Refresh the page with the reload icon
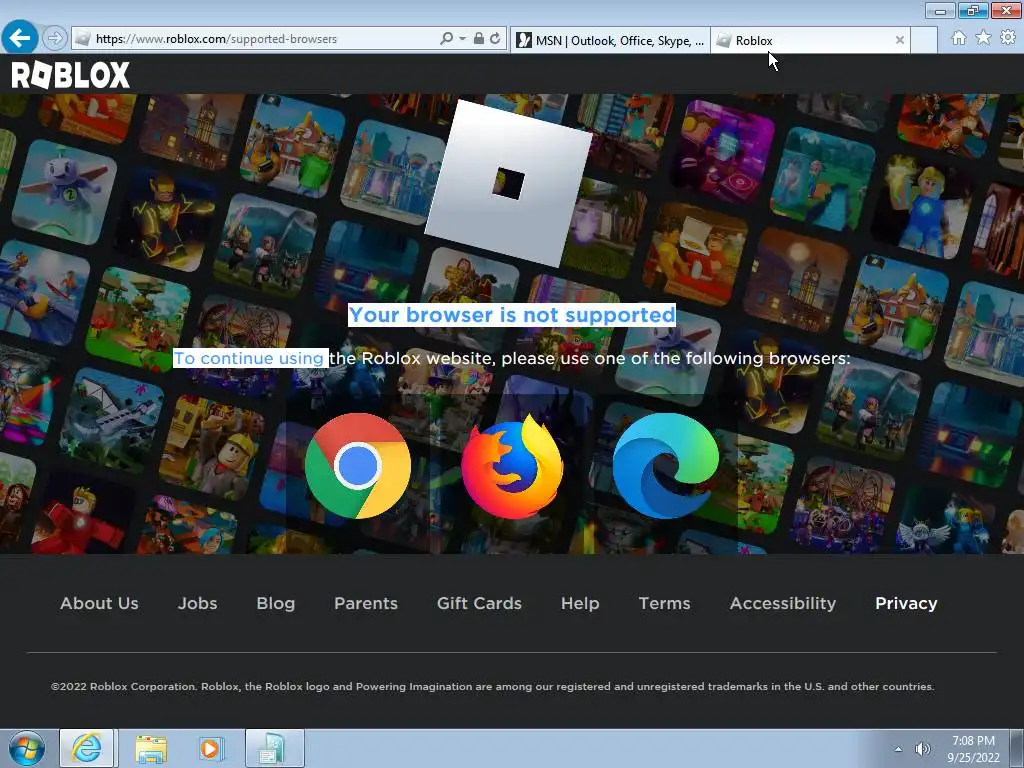 coord(495,39)
